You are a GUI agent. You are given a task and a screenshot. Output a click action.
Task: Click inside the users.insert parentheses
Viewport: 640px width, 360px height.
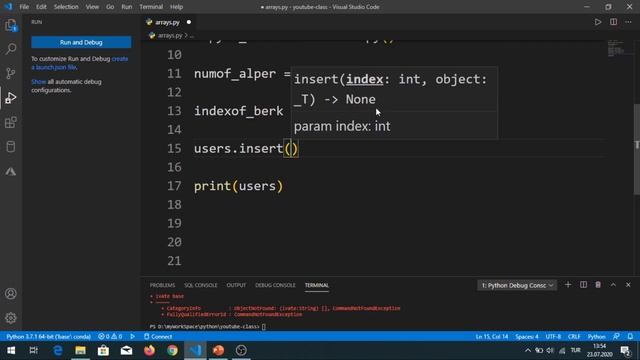[291, 149]
